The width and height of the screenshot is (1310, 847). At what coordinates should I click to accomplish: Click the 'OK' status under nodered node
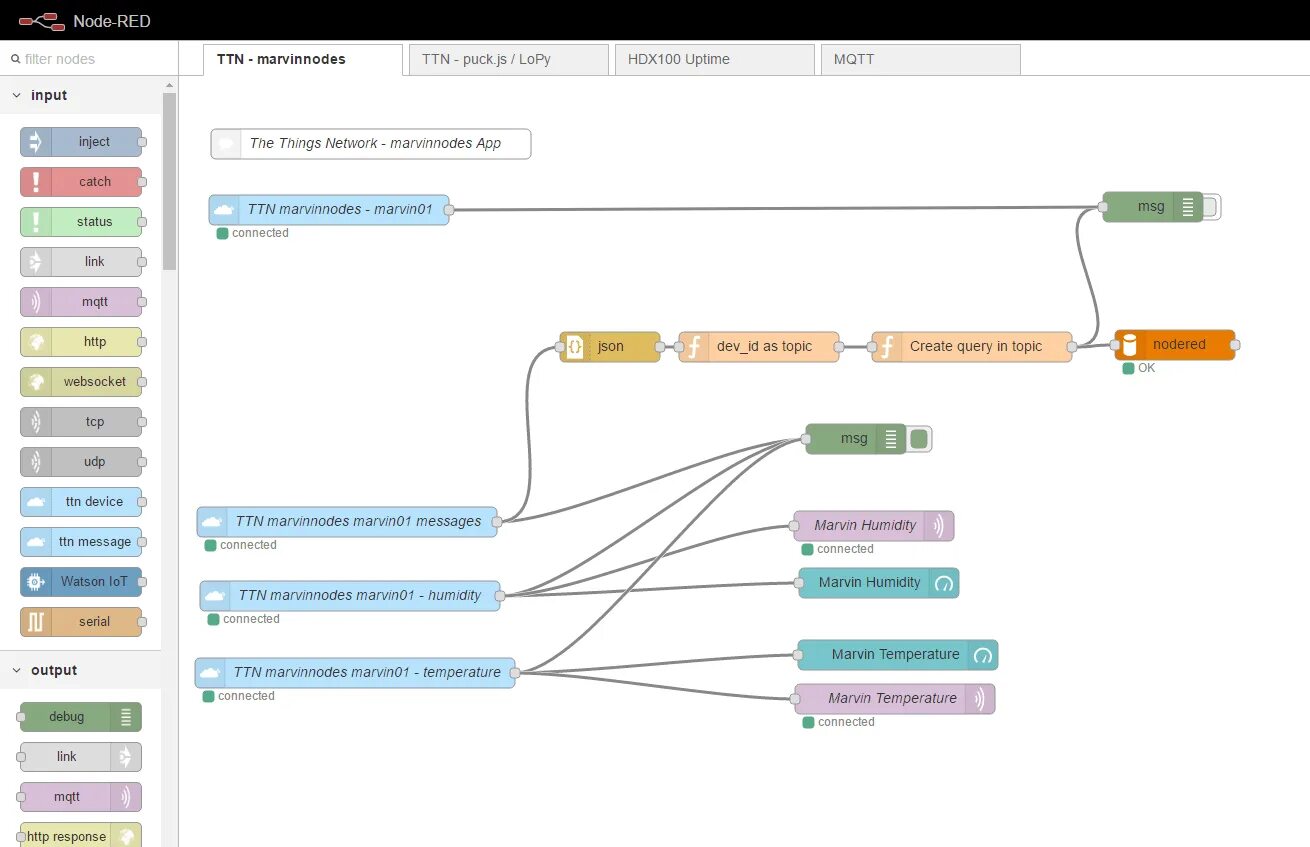(1139, 368)
